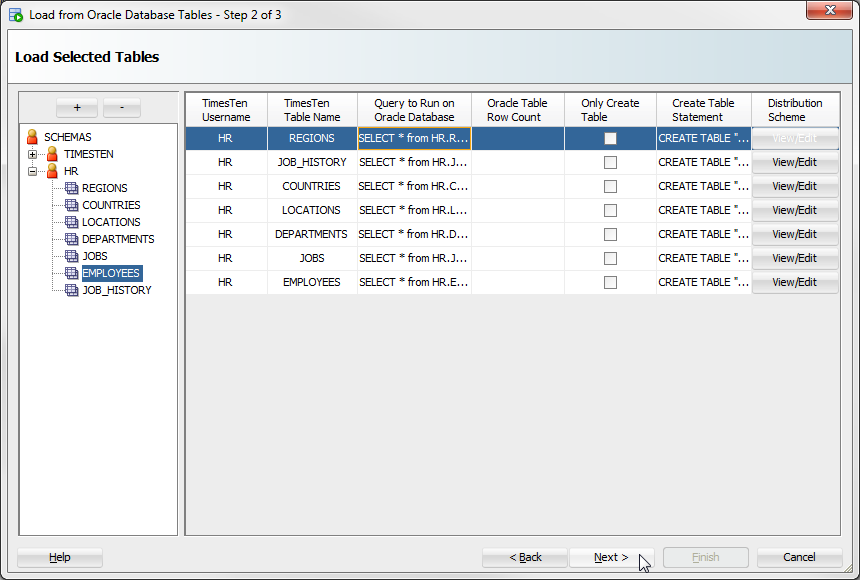The height and width of the screenshot is (580, 860).
Task: Select JOB_HISTORY in the schema tree
Action: pyautogui.click(x=117, y=290)
